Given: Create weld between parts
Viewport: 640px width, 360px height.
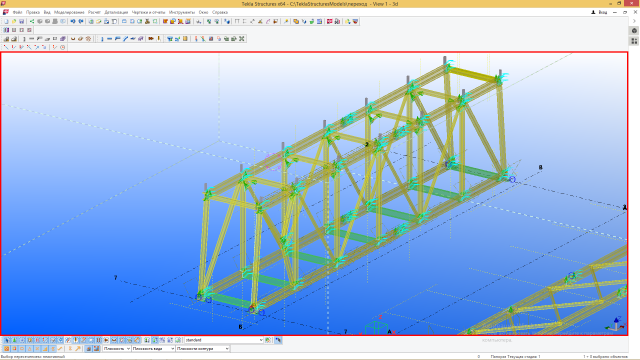Looking at the screenshot, I should pyautogui.click(x=159, y=39).
